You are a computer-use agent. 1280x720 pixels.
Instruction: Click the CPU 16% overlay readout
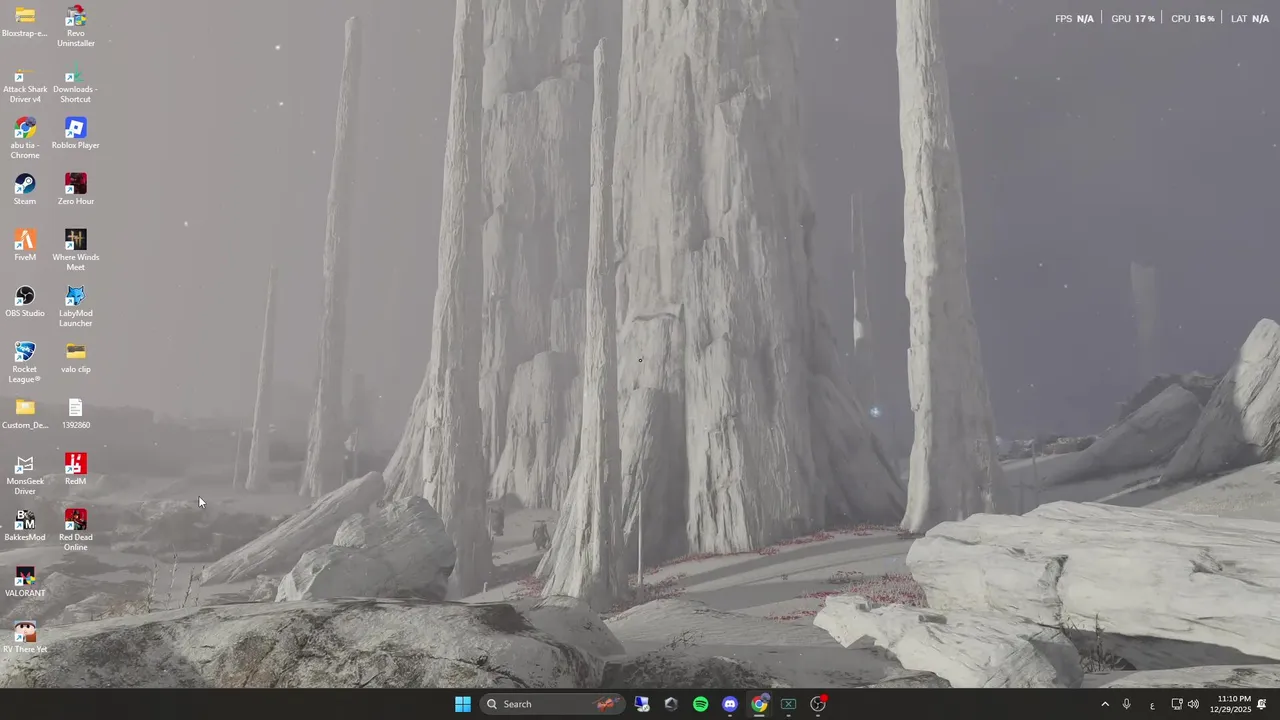(1192, 18)
